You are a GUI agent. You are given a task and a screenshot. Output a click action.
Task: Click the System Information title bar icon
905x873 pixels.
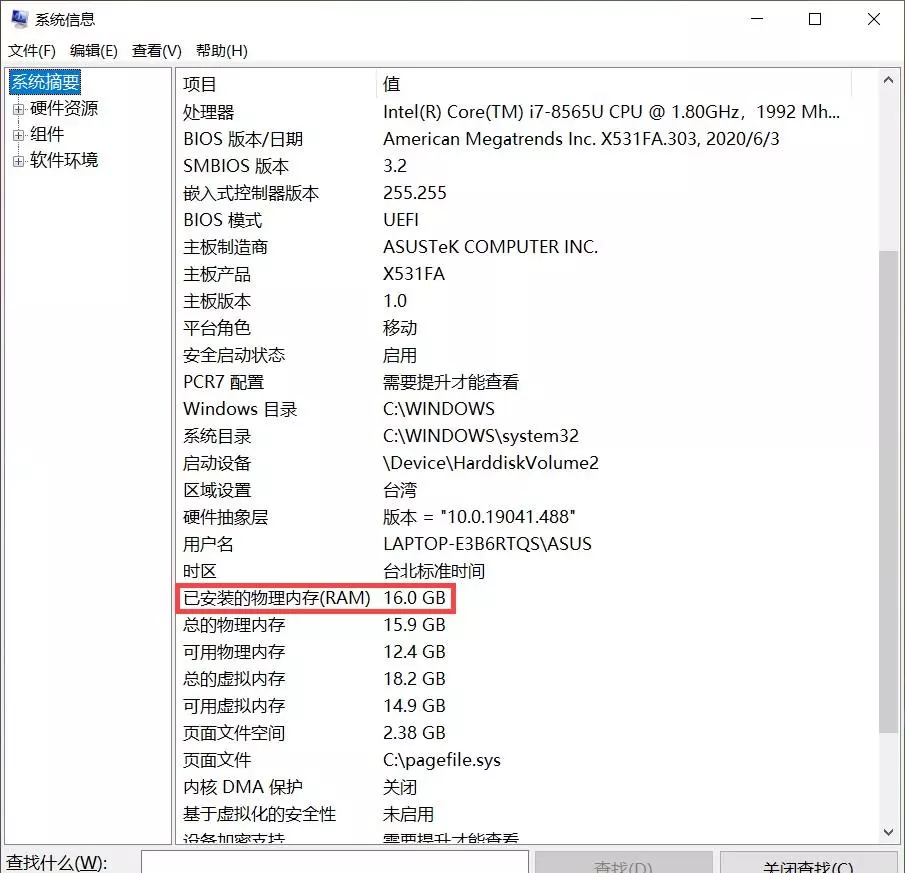coord(19,19)
